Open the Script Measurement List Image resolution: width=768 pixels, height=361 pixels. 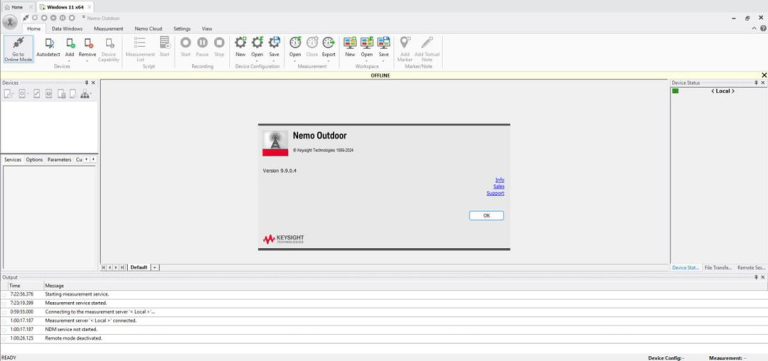(140, 48)
